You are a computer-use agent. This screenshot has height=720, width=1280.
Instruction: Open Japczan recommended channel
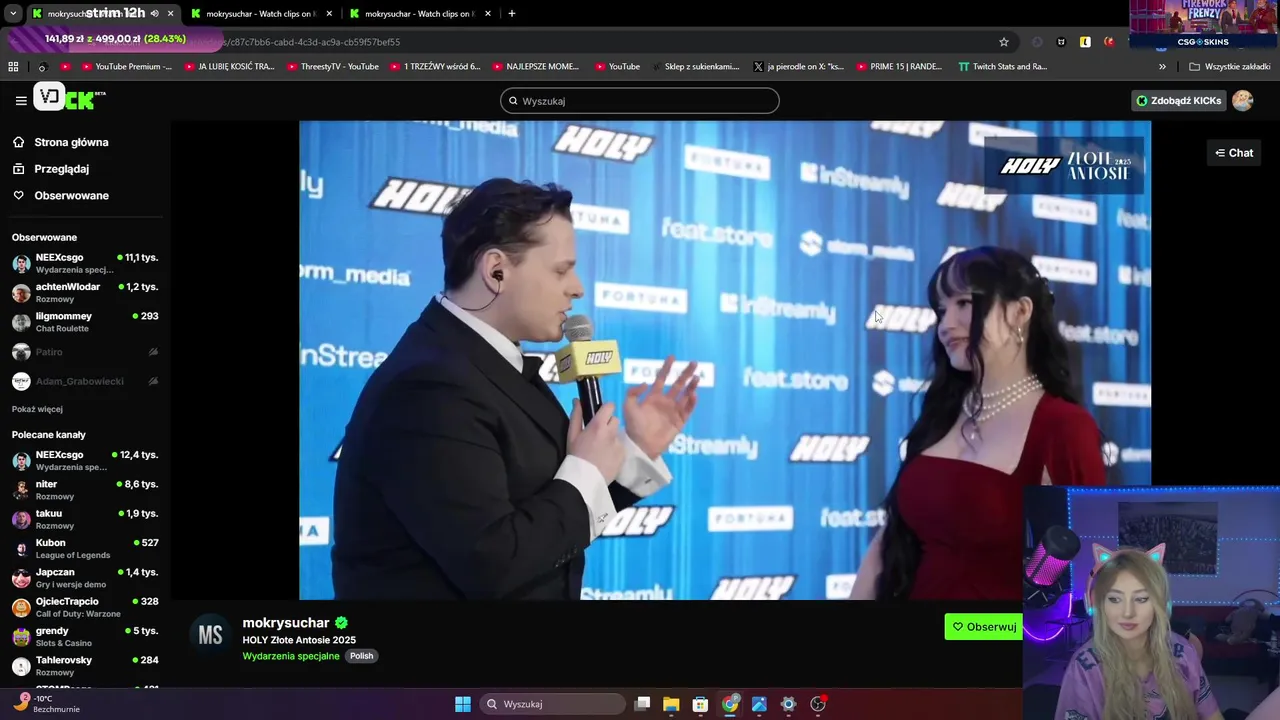85,578
